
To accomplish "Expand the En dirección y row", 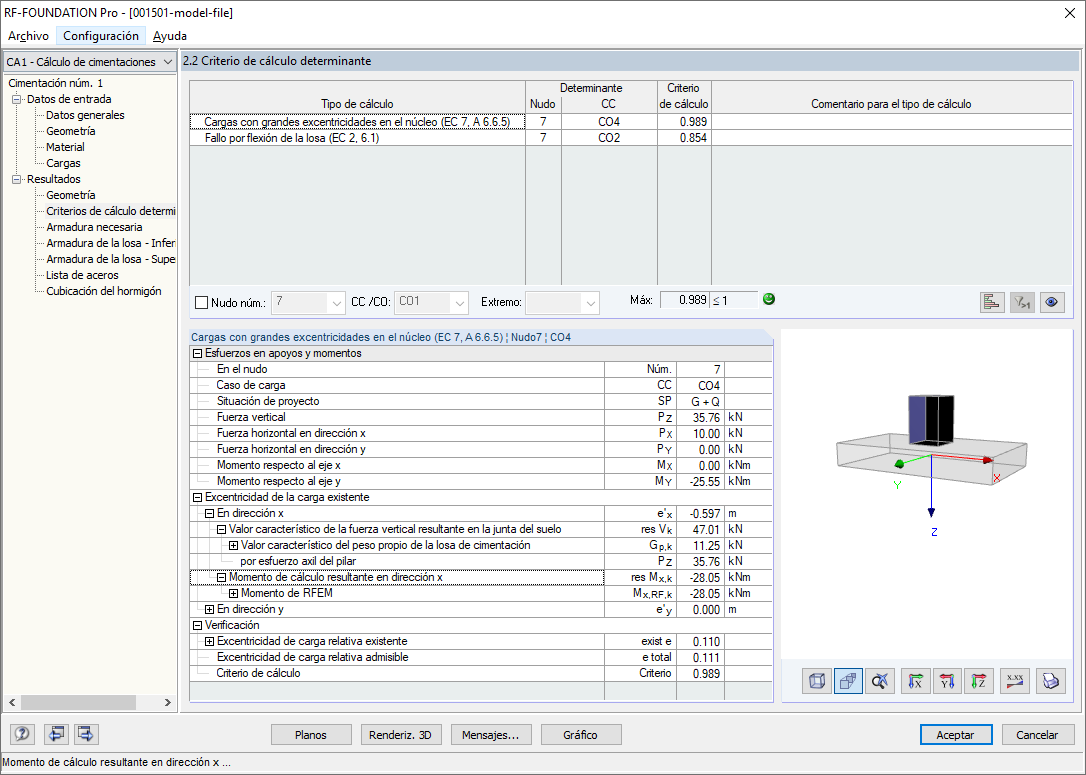I will [209, 609].
